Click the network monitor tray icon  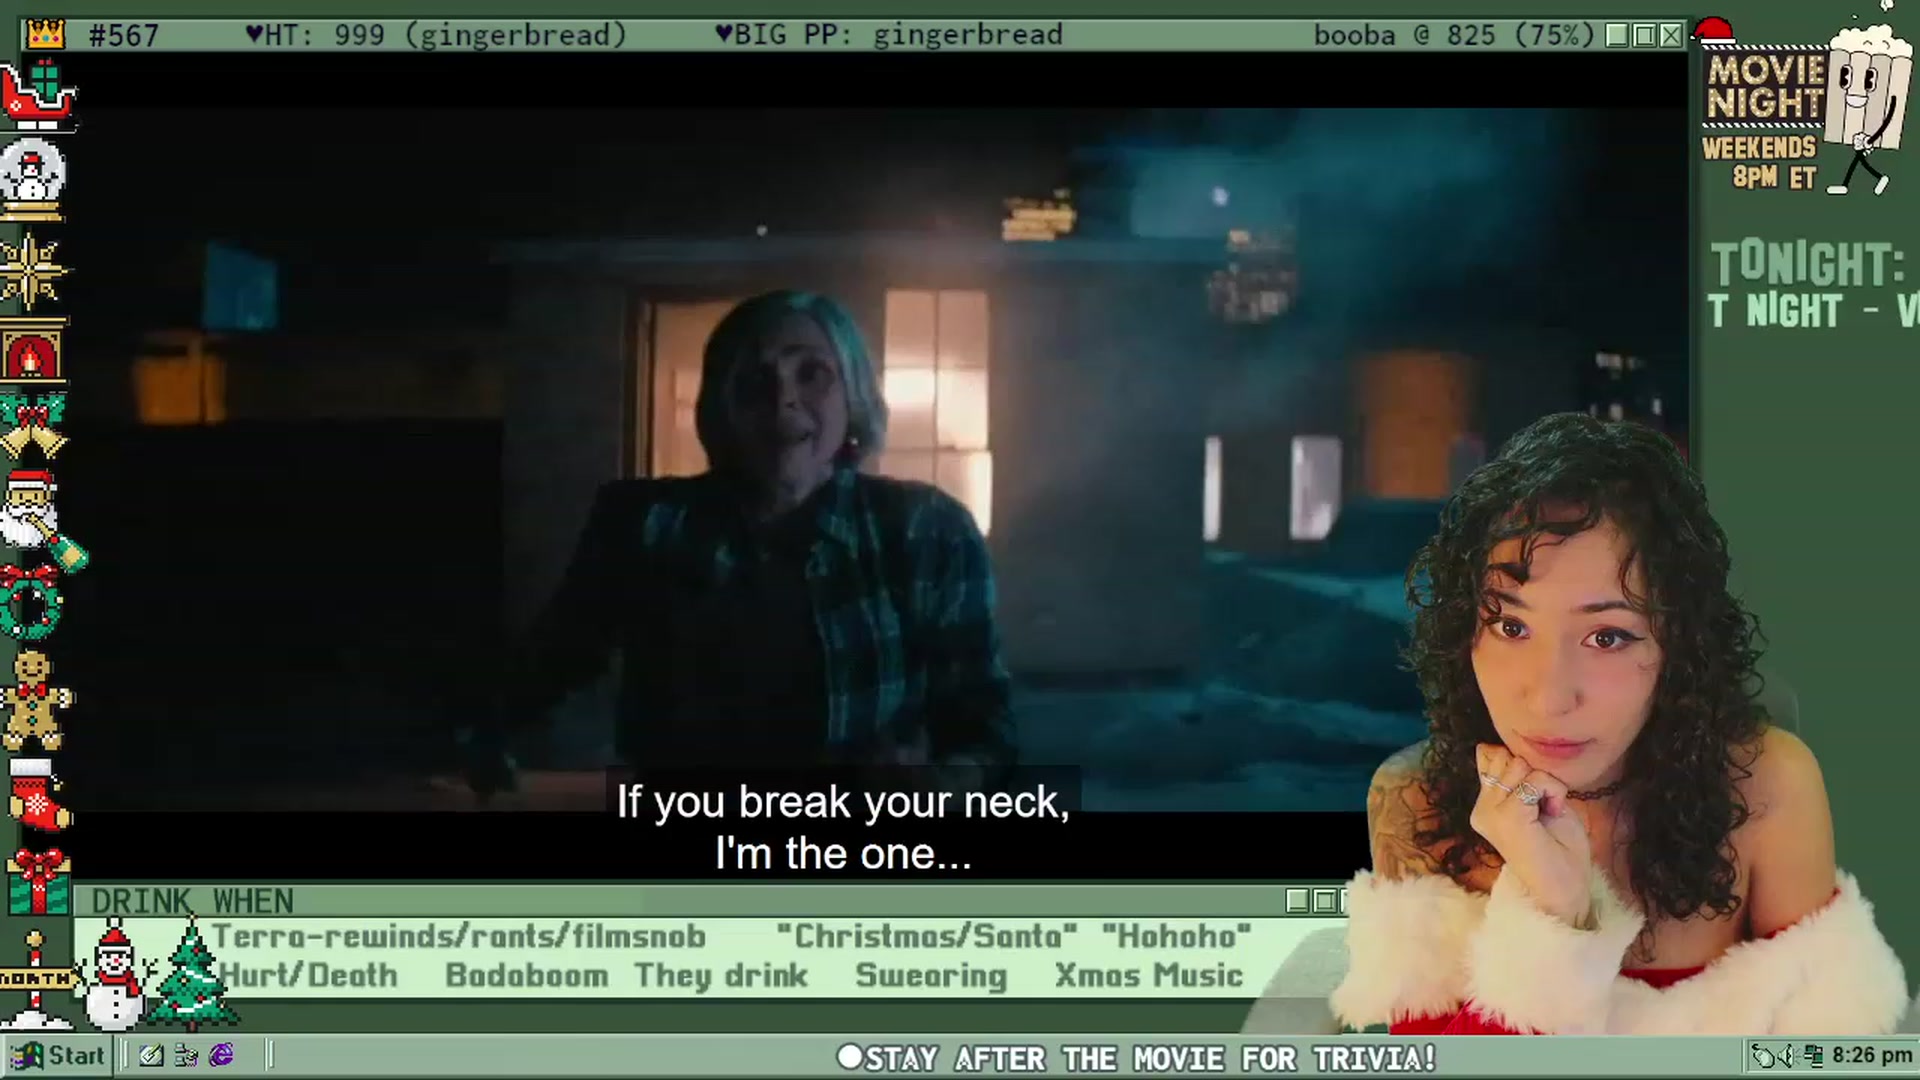[1813, 1056]
